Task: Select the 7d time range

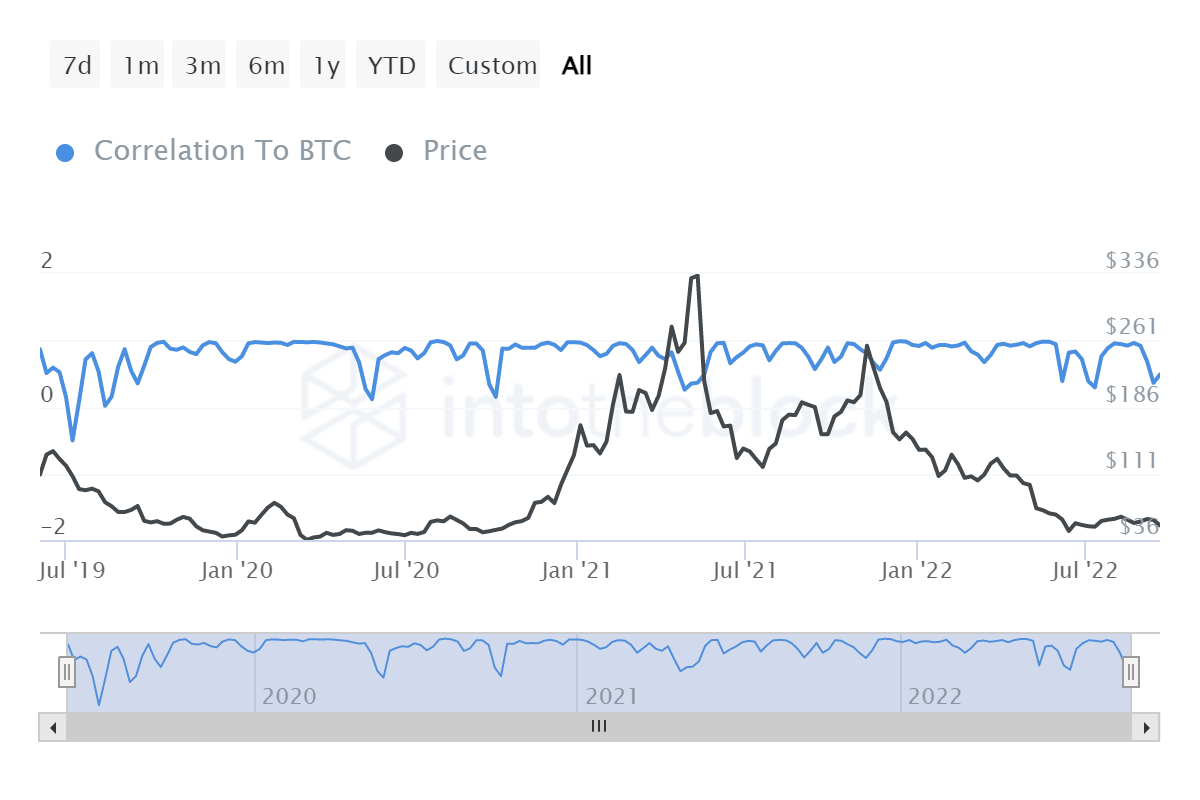Action: [76, 66]
